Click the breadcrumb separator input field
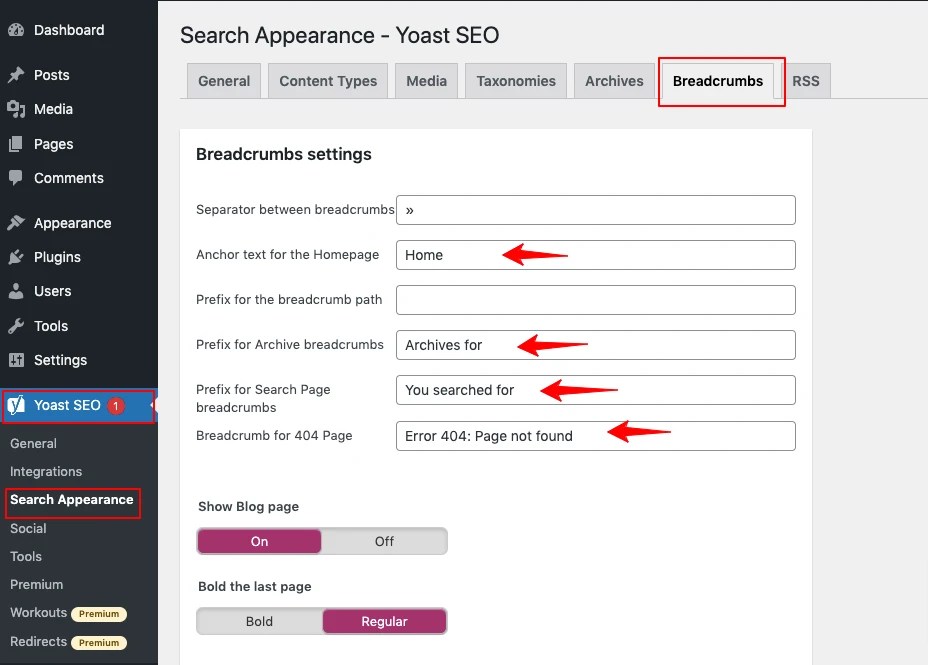Screen dimensions: 928x665 pyautogui.click(x=595, y=210)
